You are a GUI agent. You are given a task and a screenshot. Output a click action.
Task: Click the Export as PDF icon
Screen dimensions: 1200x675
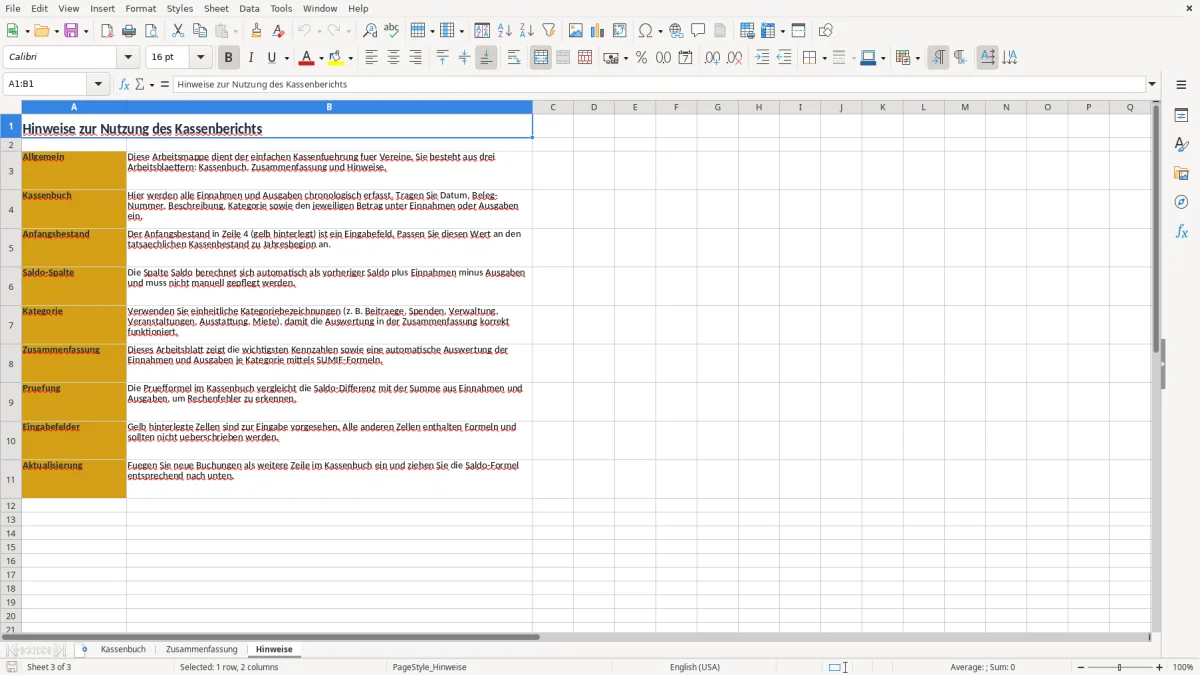107,31
